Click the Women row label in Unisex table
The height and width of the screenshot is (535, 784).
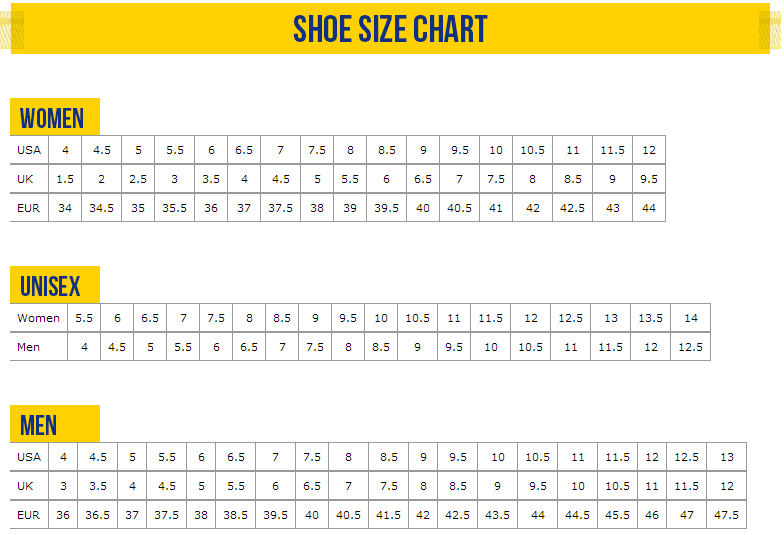coord(39,318)
